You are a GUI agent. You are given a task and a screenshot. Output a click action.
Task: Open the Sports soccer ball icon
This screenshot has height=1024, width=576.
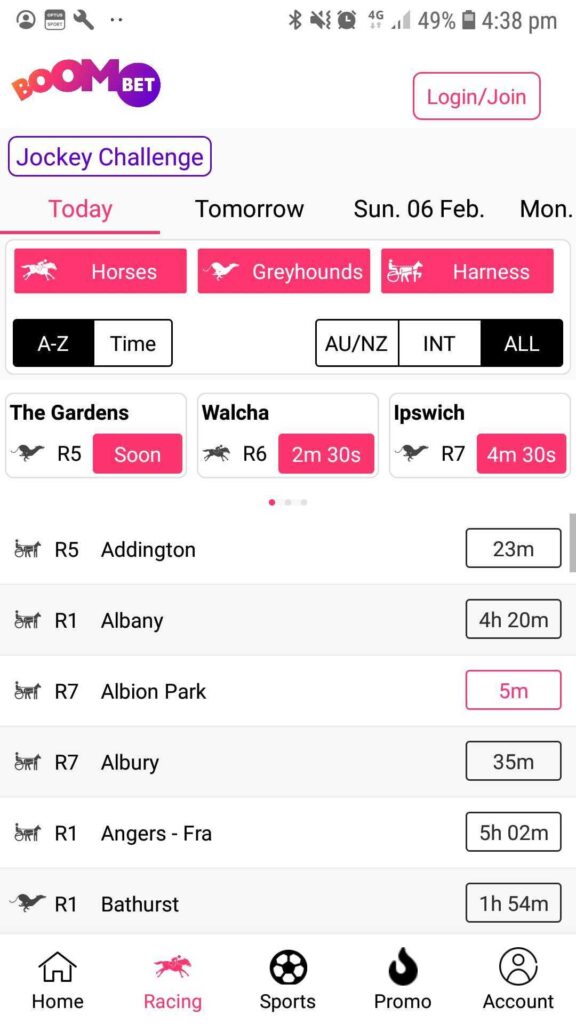pos(287,967)
